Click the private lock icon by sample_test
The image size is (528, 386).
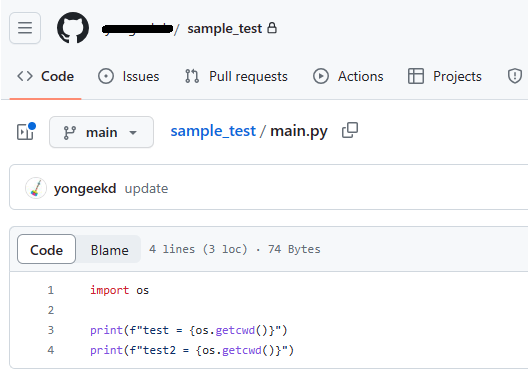point(272,28)
